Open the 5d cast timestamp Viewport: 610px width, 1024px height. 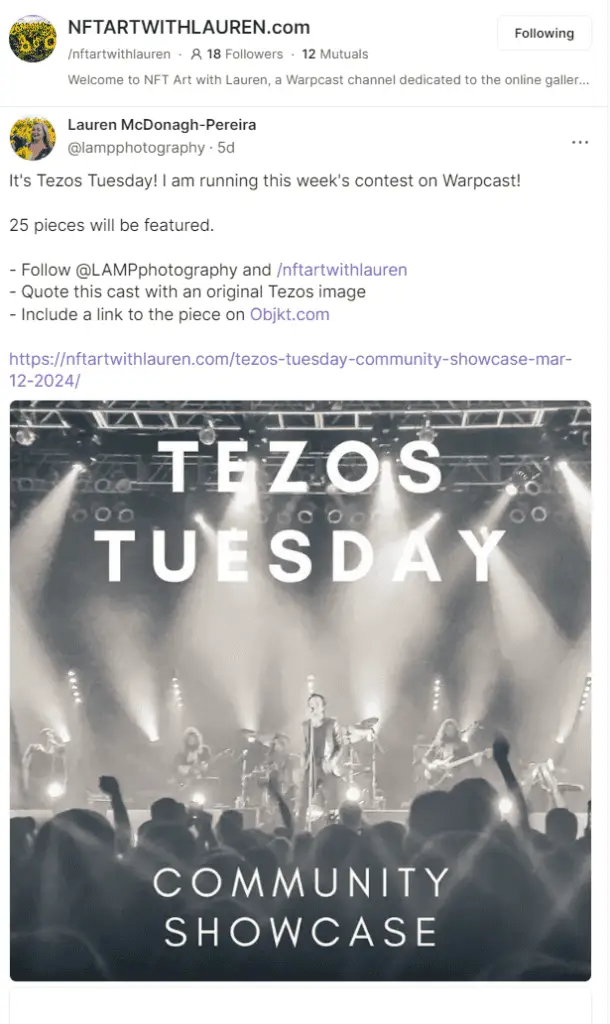coord(226,148)
